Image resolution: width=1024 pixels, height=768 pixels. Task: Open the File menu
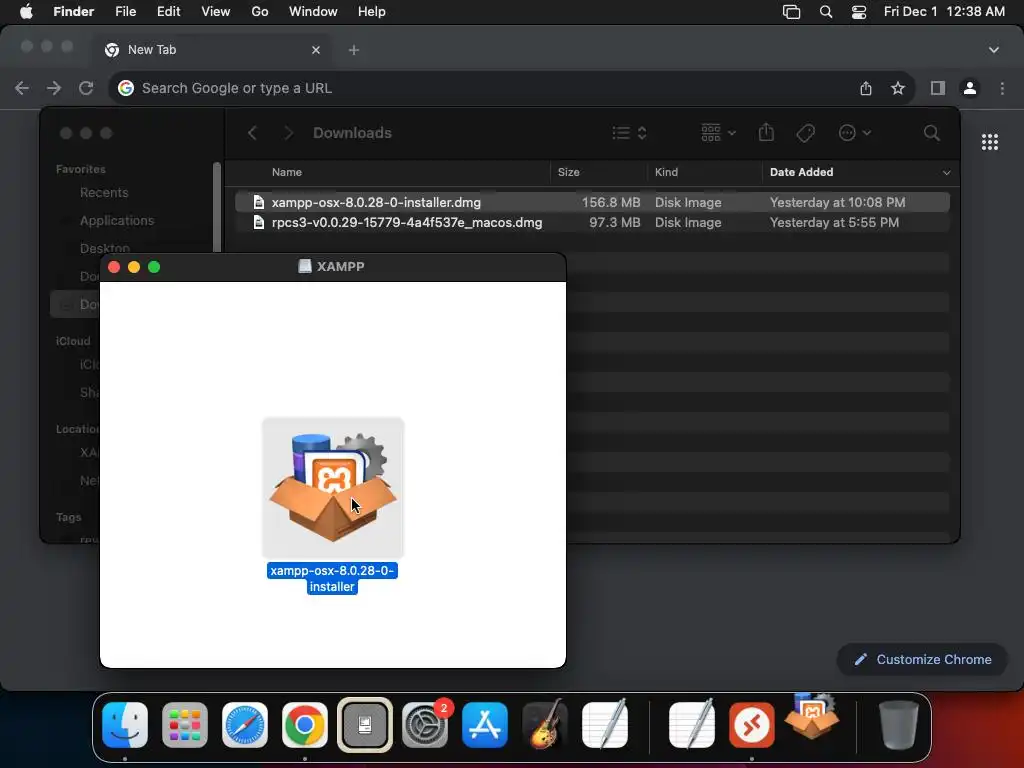125,12
